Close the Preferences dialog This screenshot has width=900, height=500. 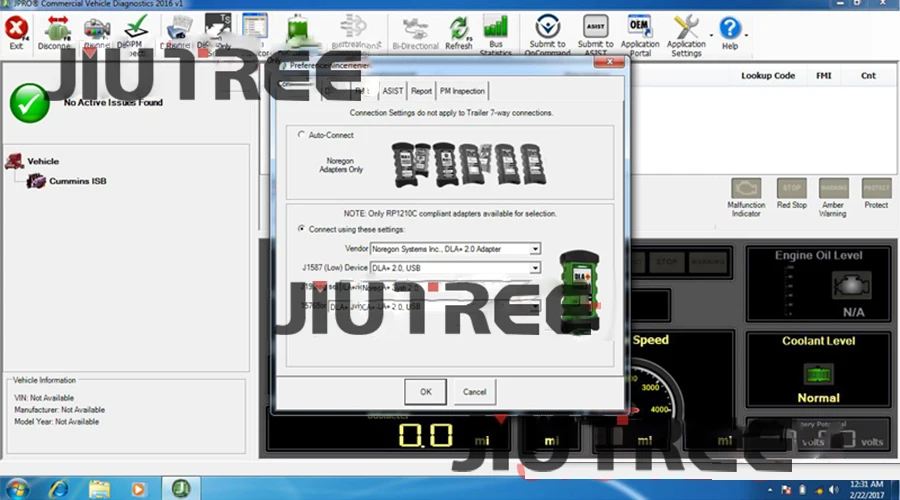609,61
